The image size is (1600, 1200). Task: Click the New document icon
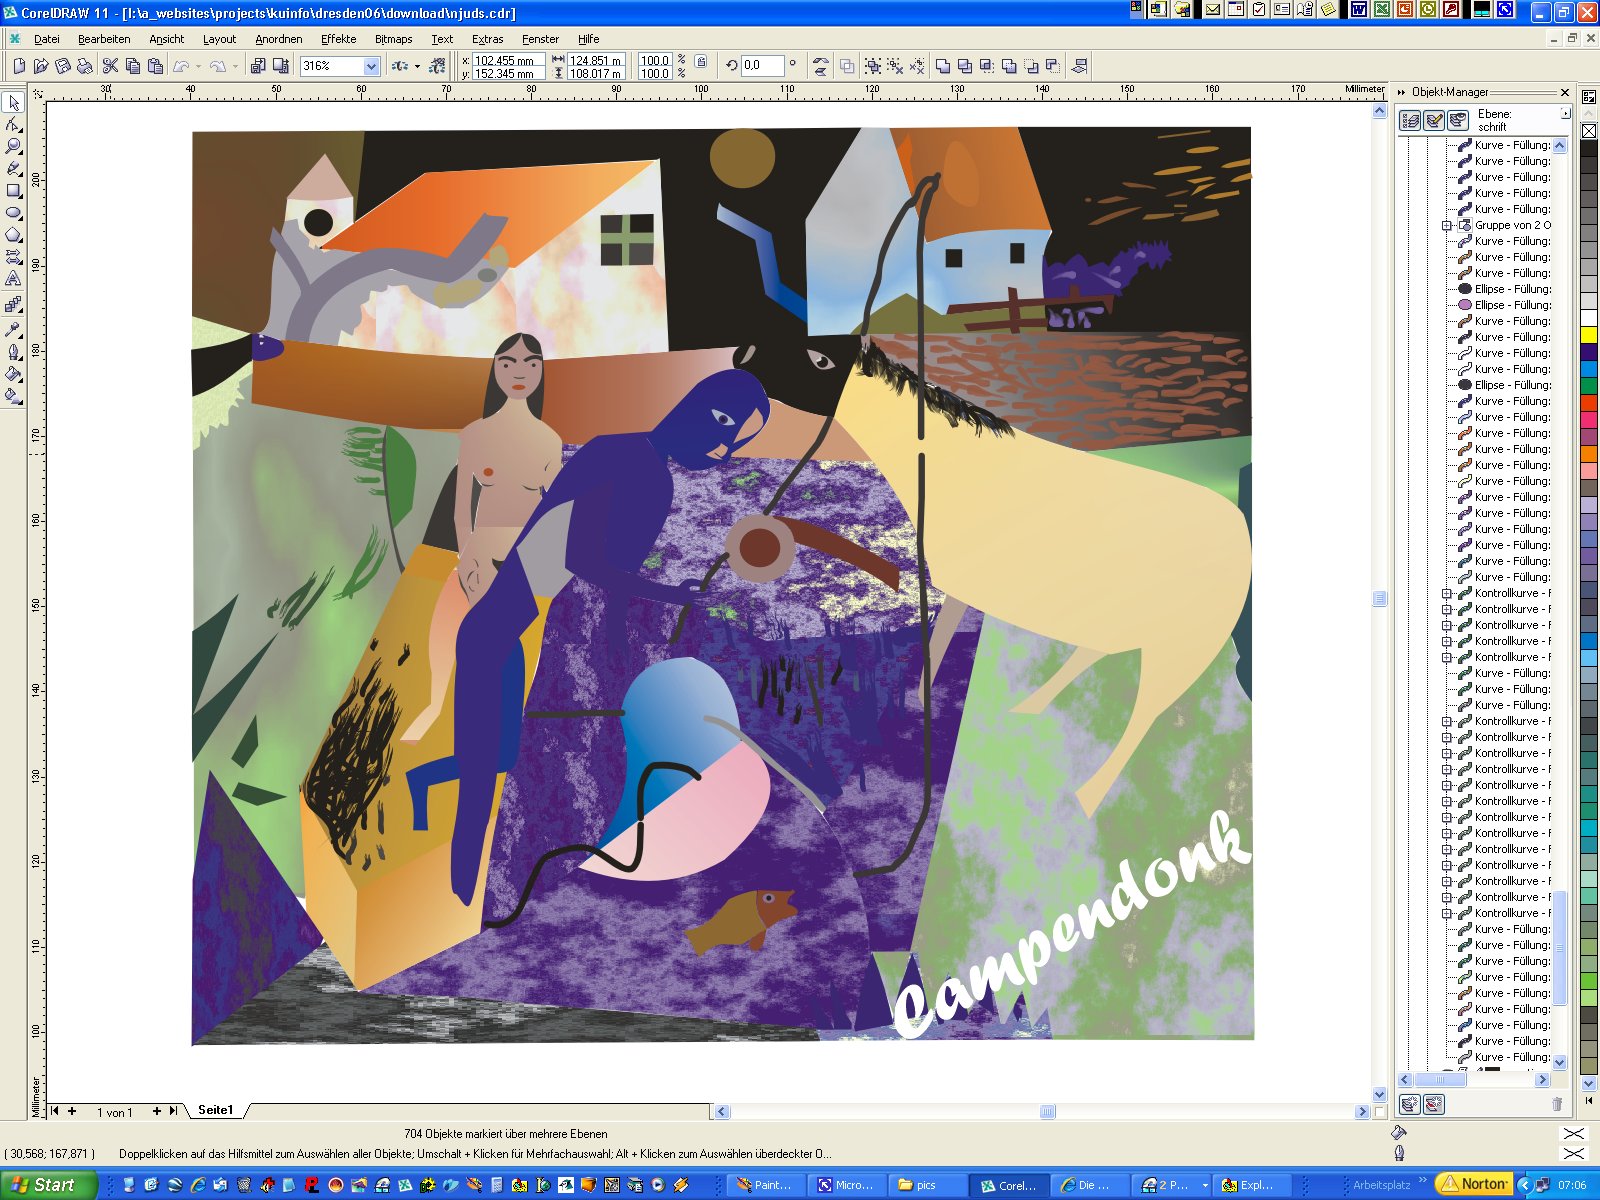tap(19, 66)
